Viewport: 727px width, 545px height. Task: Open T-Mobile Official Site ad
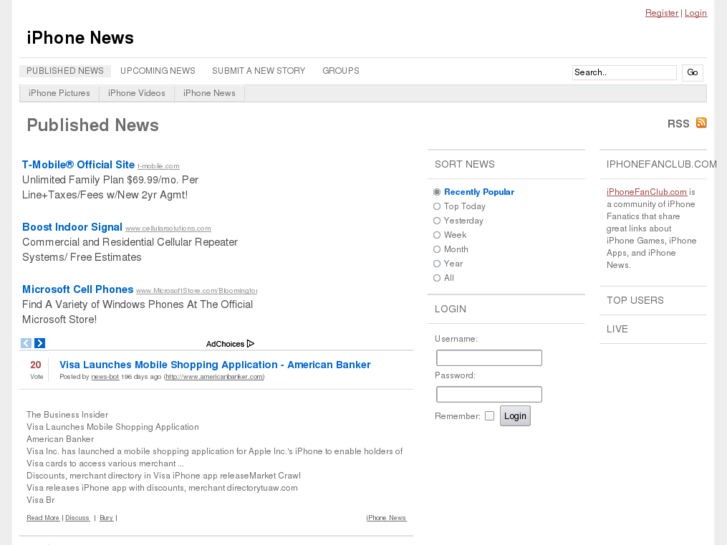(78, 165)
